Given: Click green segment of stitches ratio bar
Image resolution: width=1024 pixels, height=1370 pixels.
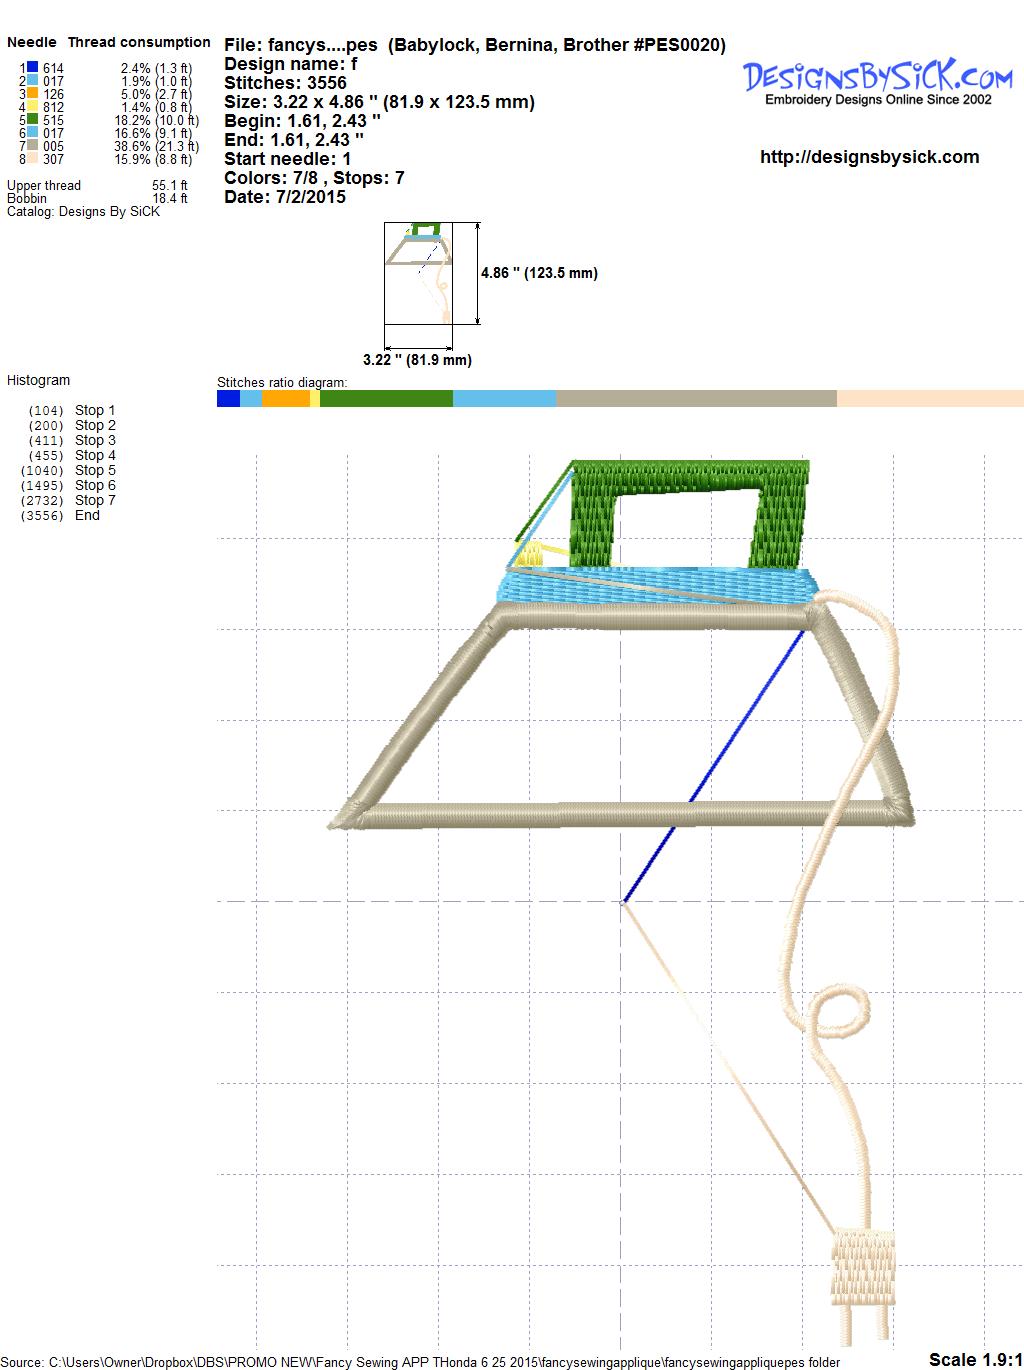Looking at the screenshot, I should click(x=386, y=399).
